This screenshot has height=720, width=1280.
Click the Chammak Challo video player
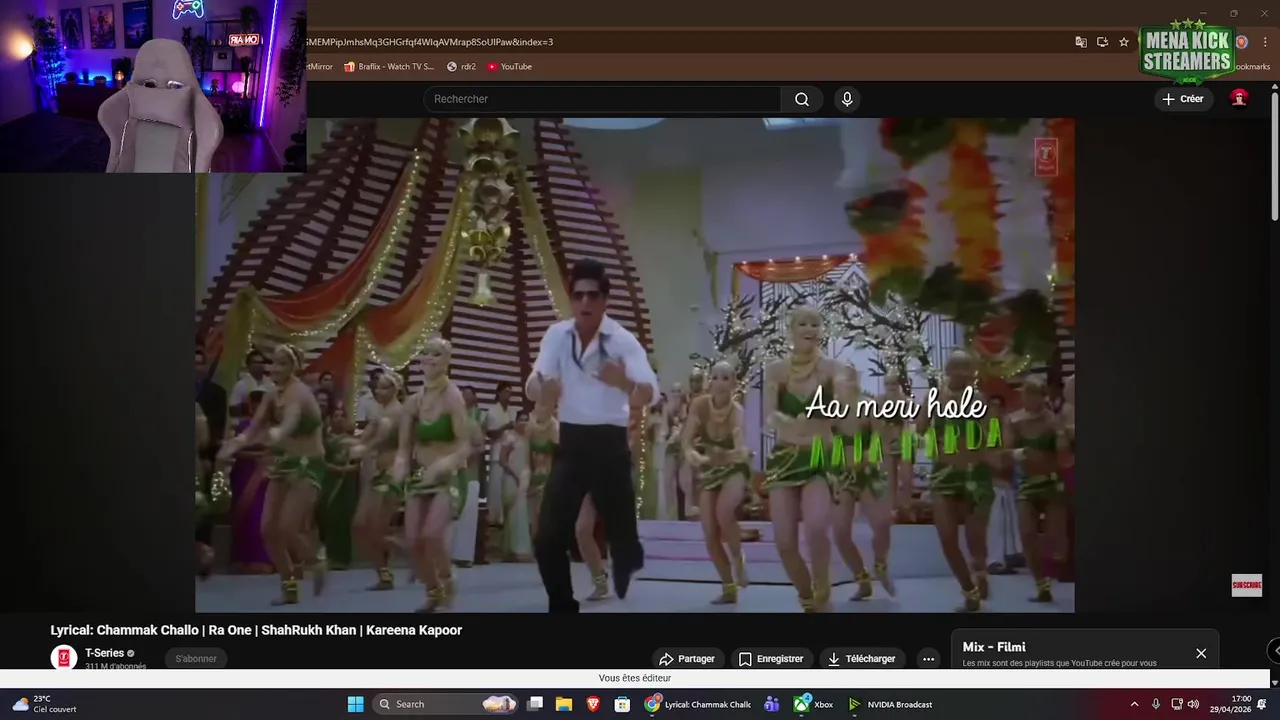point(635,365)
